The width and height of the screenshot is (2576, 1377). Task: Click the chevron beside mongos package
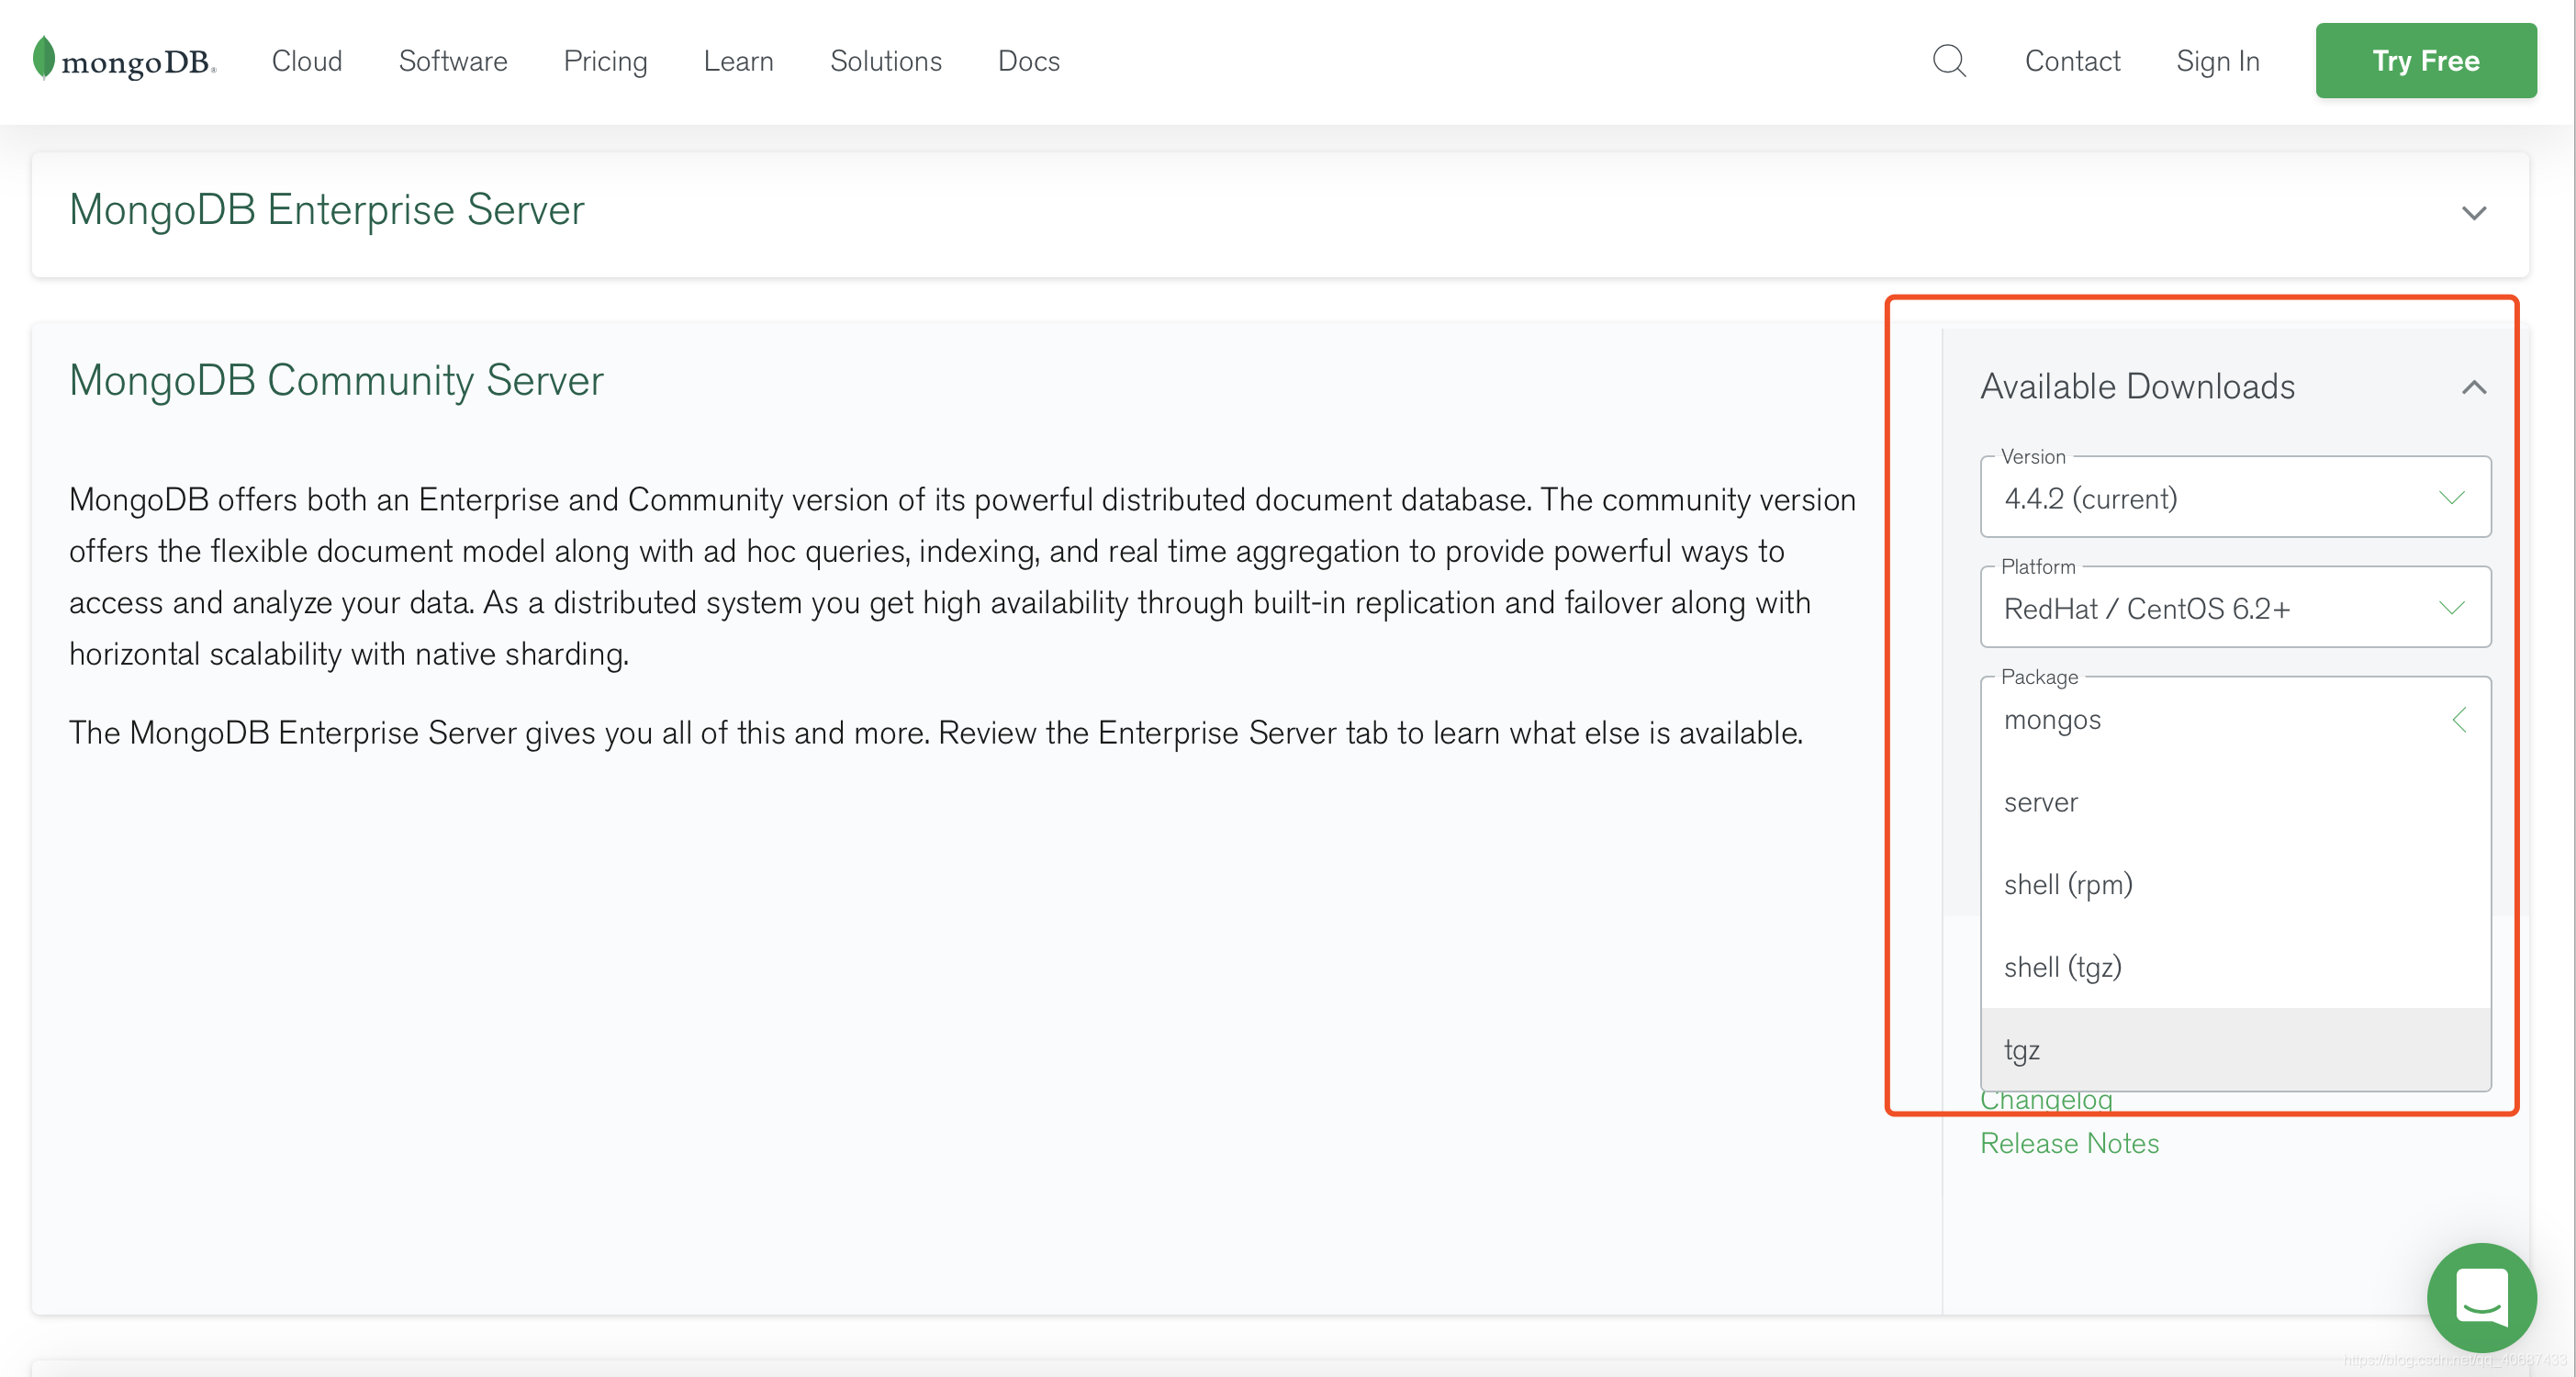(2461, 719)
